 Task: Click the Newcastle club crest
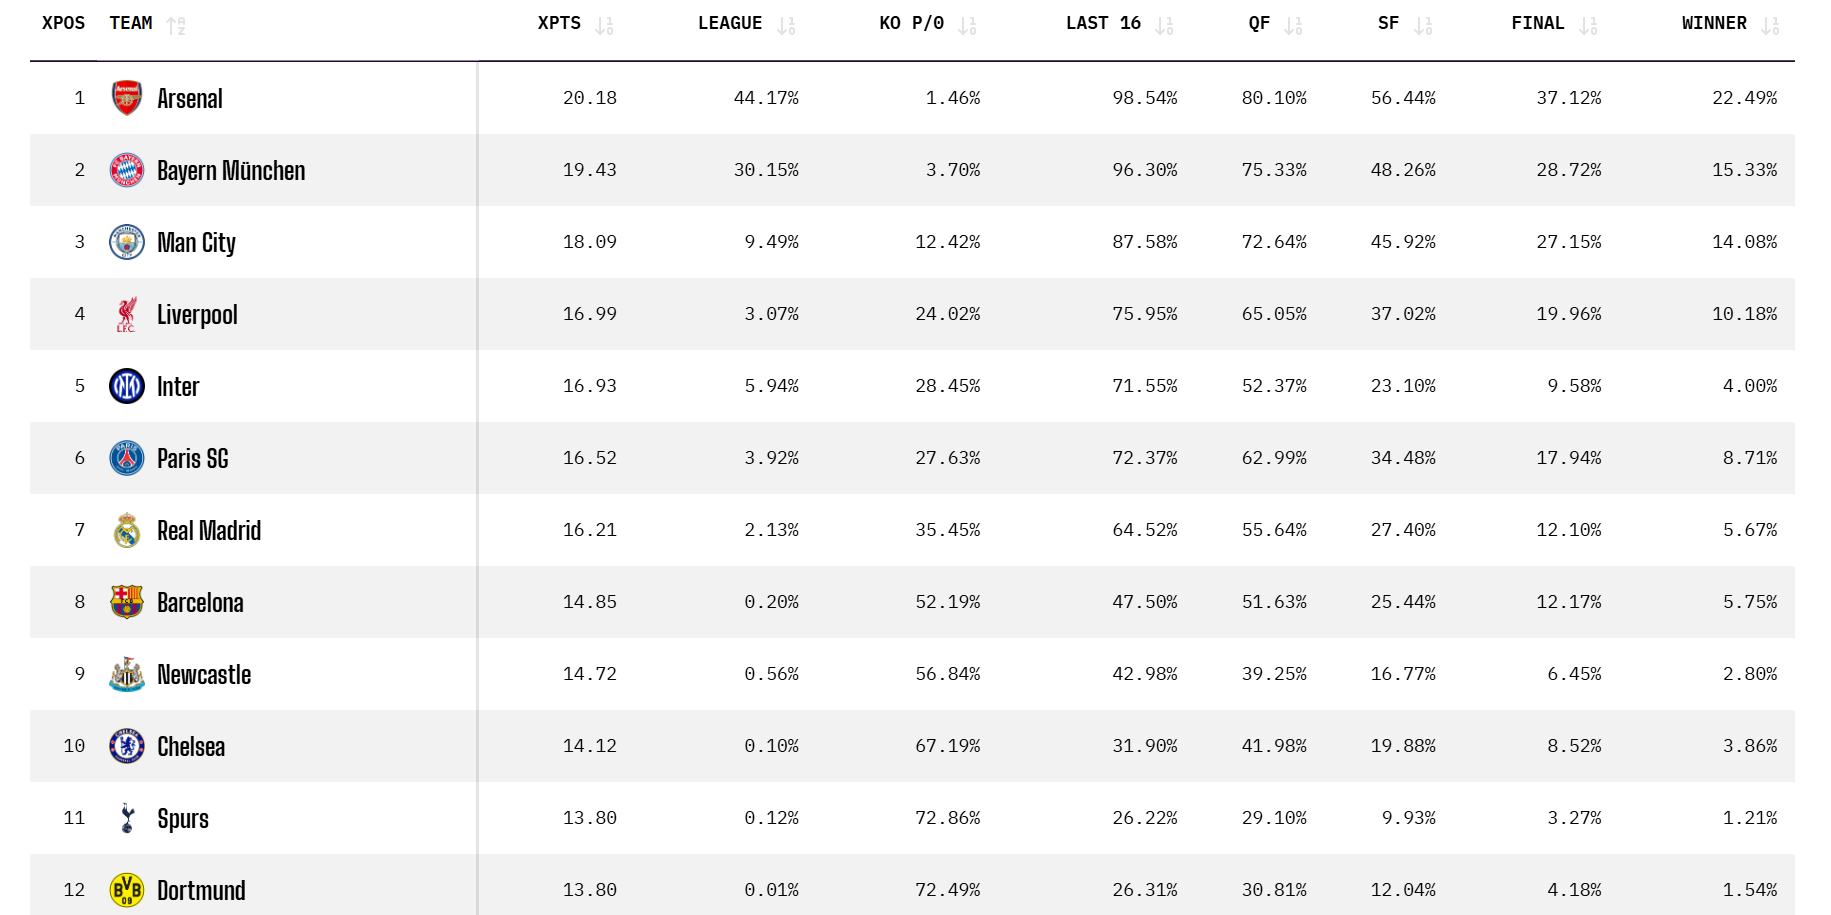(x=127, y=674)
